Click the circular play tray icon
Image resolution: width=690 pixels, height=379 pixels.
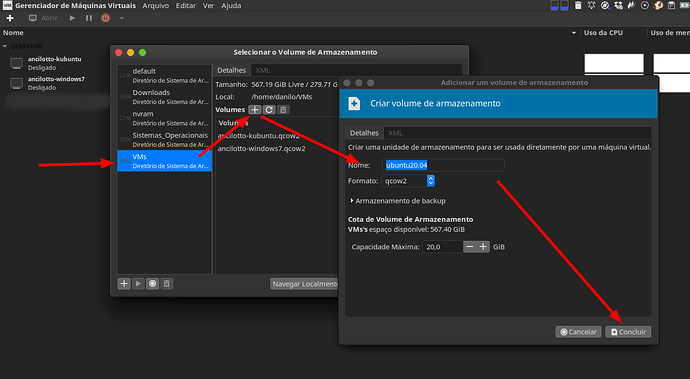pyautogui.click(x=645, y=5)
